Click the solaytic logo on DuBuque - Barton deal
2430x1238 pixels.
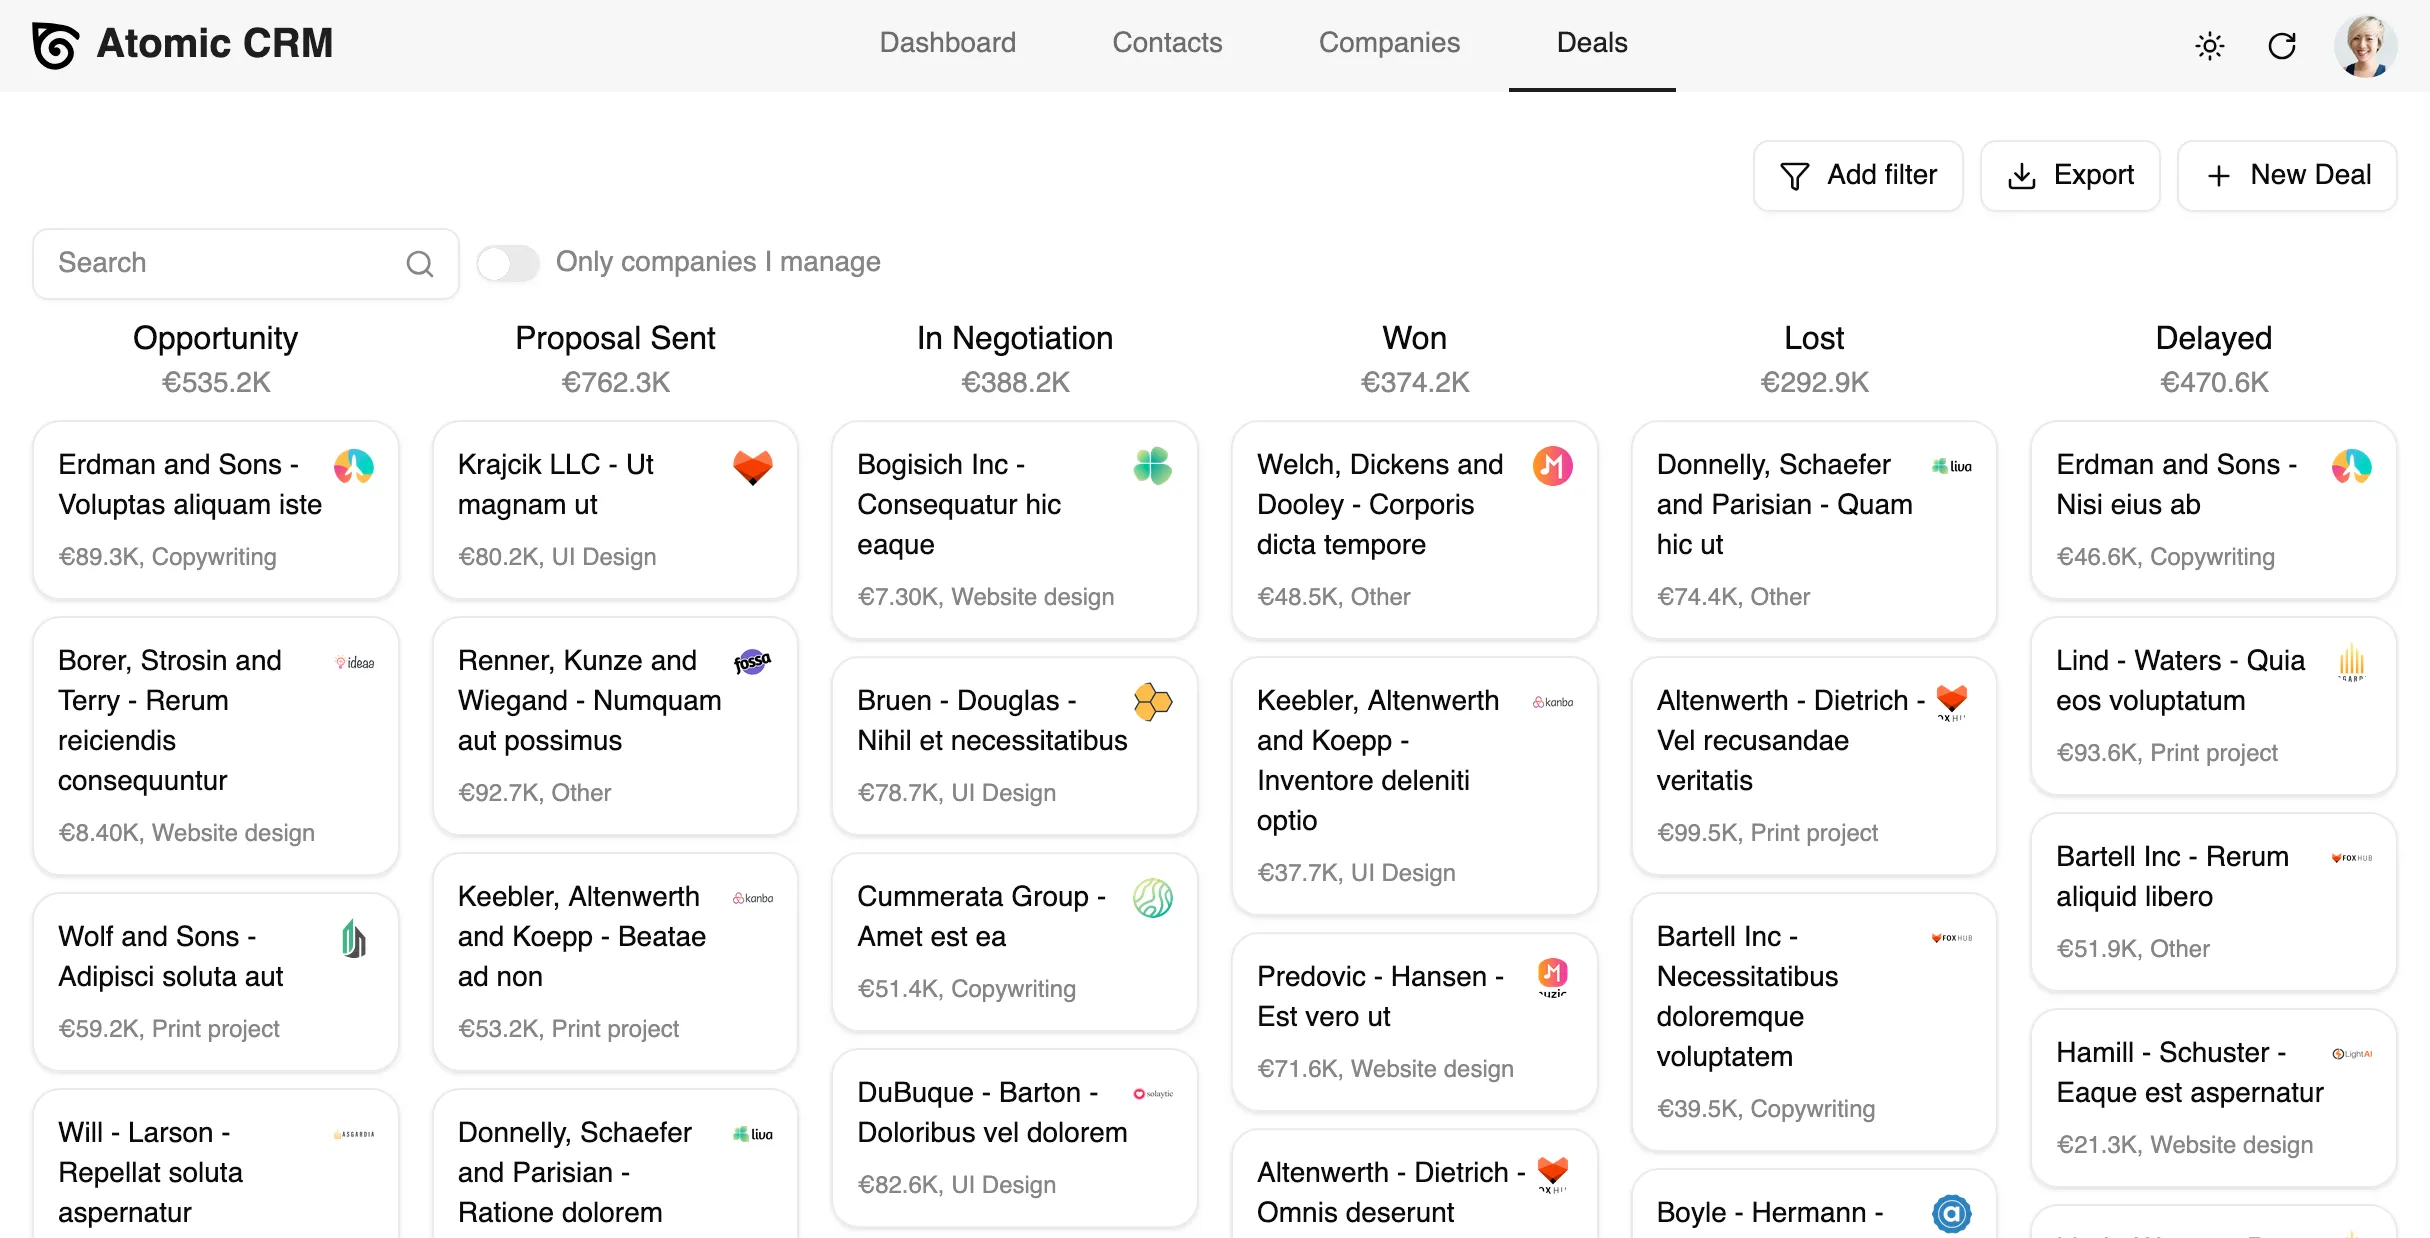(1153, 1094)
